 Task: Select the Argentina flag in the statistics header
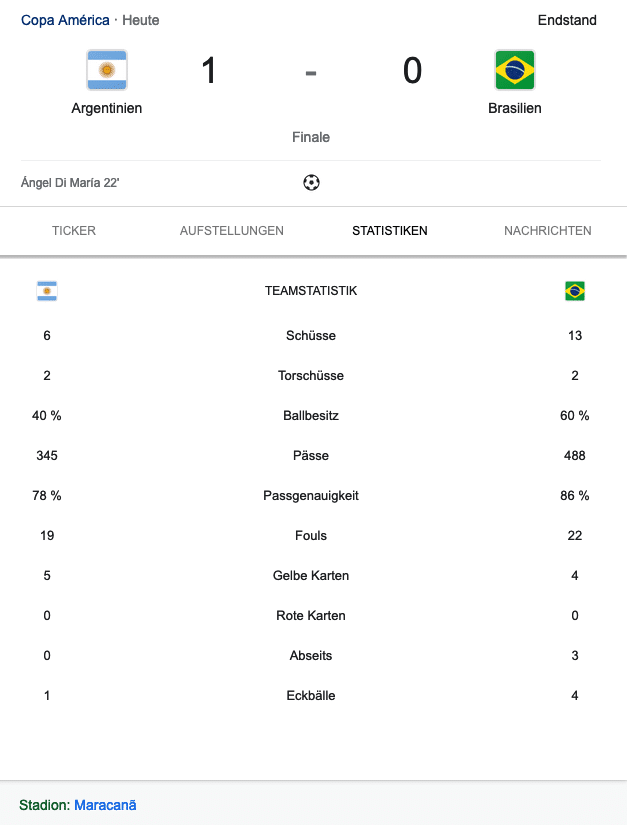point(46,291)
